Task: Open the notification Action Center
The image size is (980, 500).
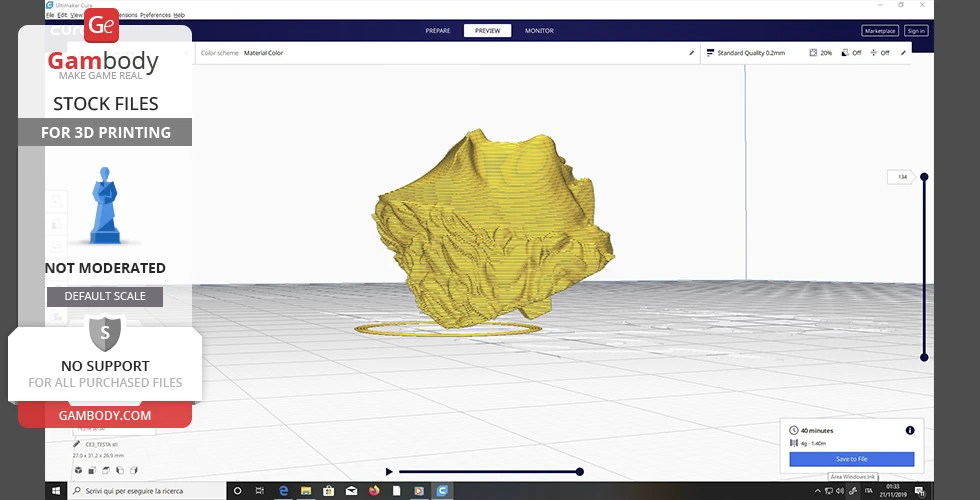Action: 920,491
